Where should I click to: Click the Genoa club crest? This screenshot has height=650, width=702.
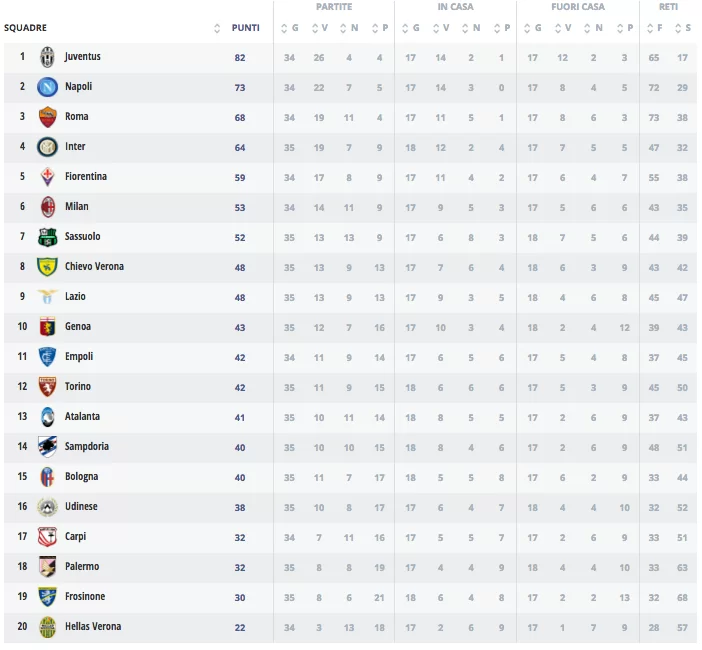tap(47, 327)
